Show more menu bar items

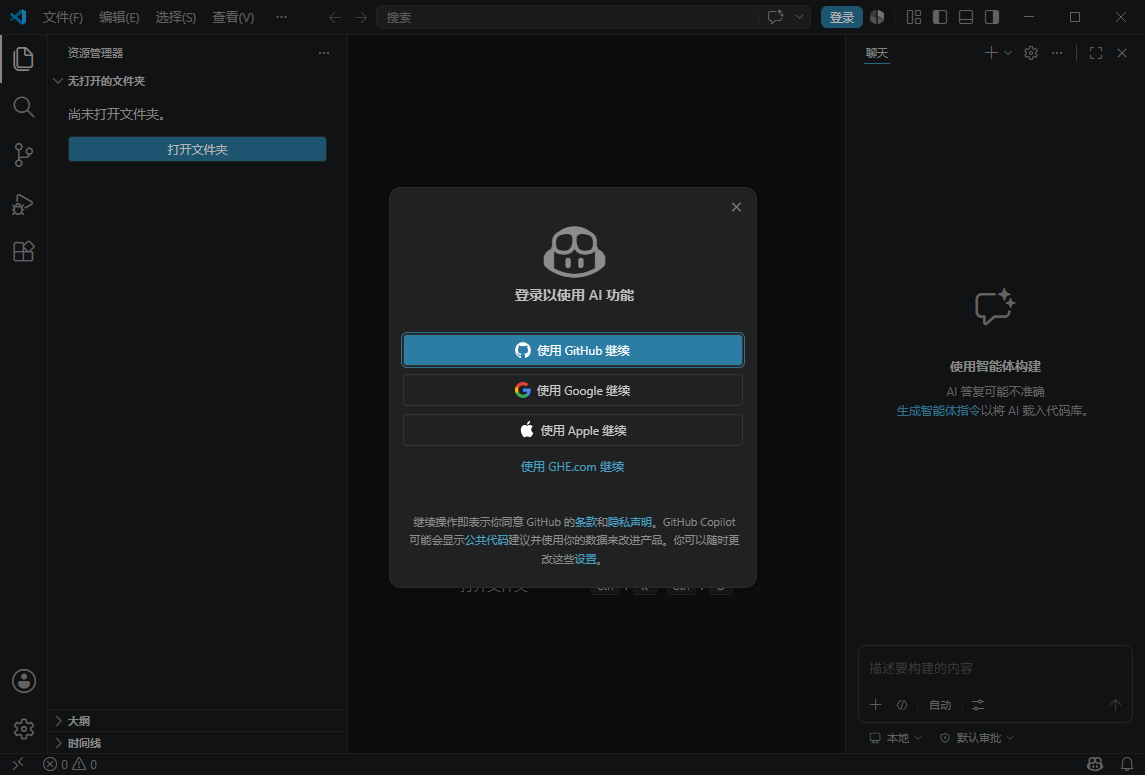pyautogui.click(x=281, y=17)
